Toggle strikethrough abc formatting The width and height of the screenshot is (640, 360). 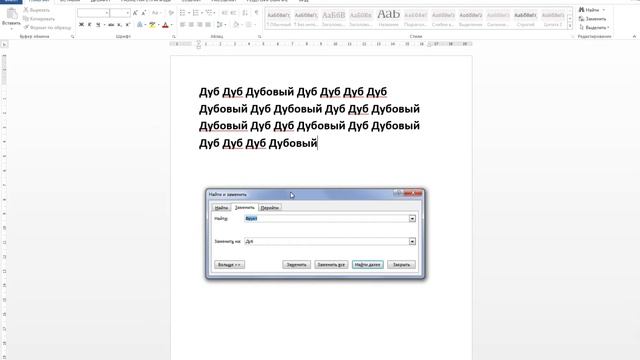pos(111,25)
